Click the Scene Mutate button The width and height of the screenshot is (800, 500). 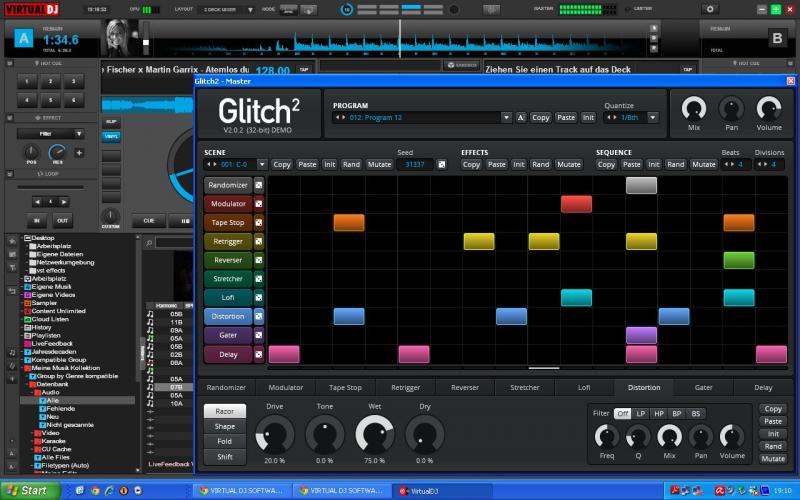[380, 164]
